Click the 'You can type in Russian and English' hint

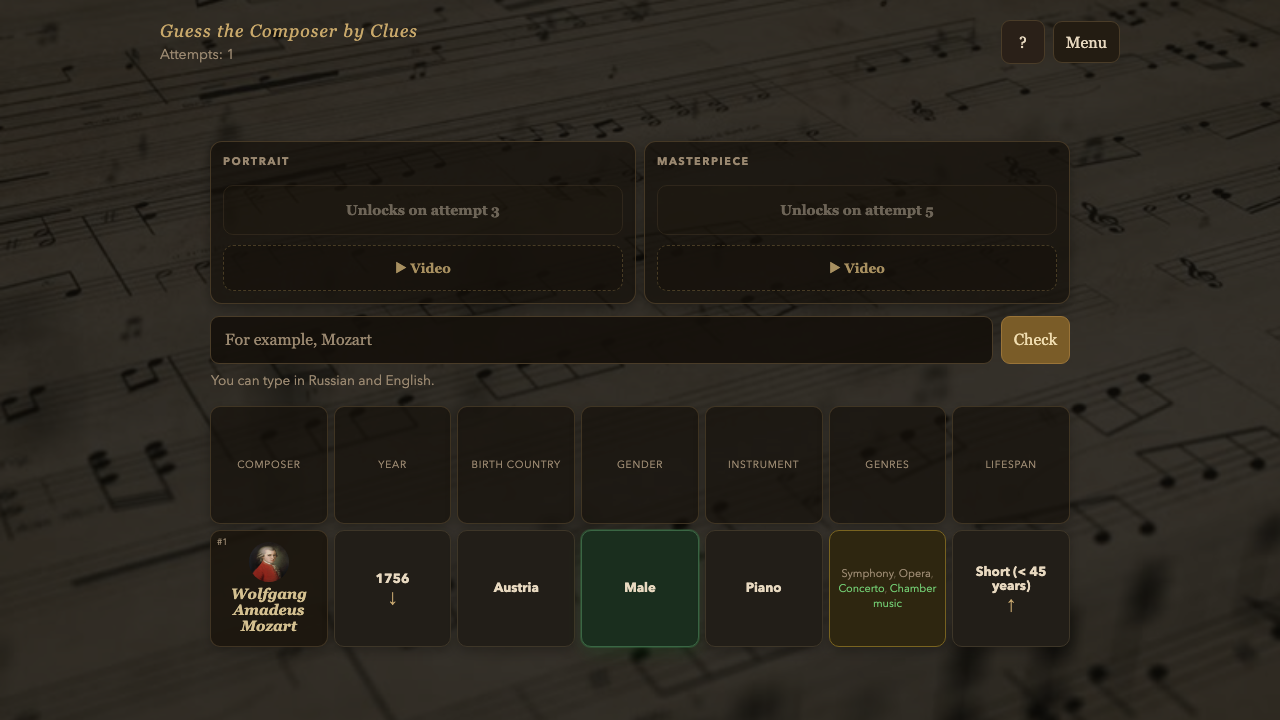[323, 381]
